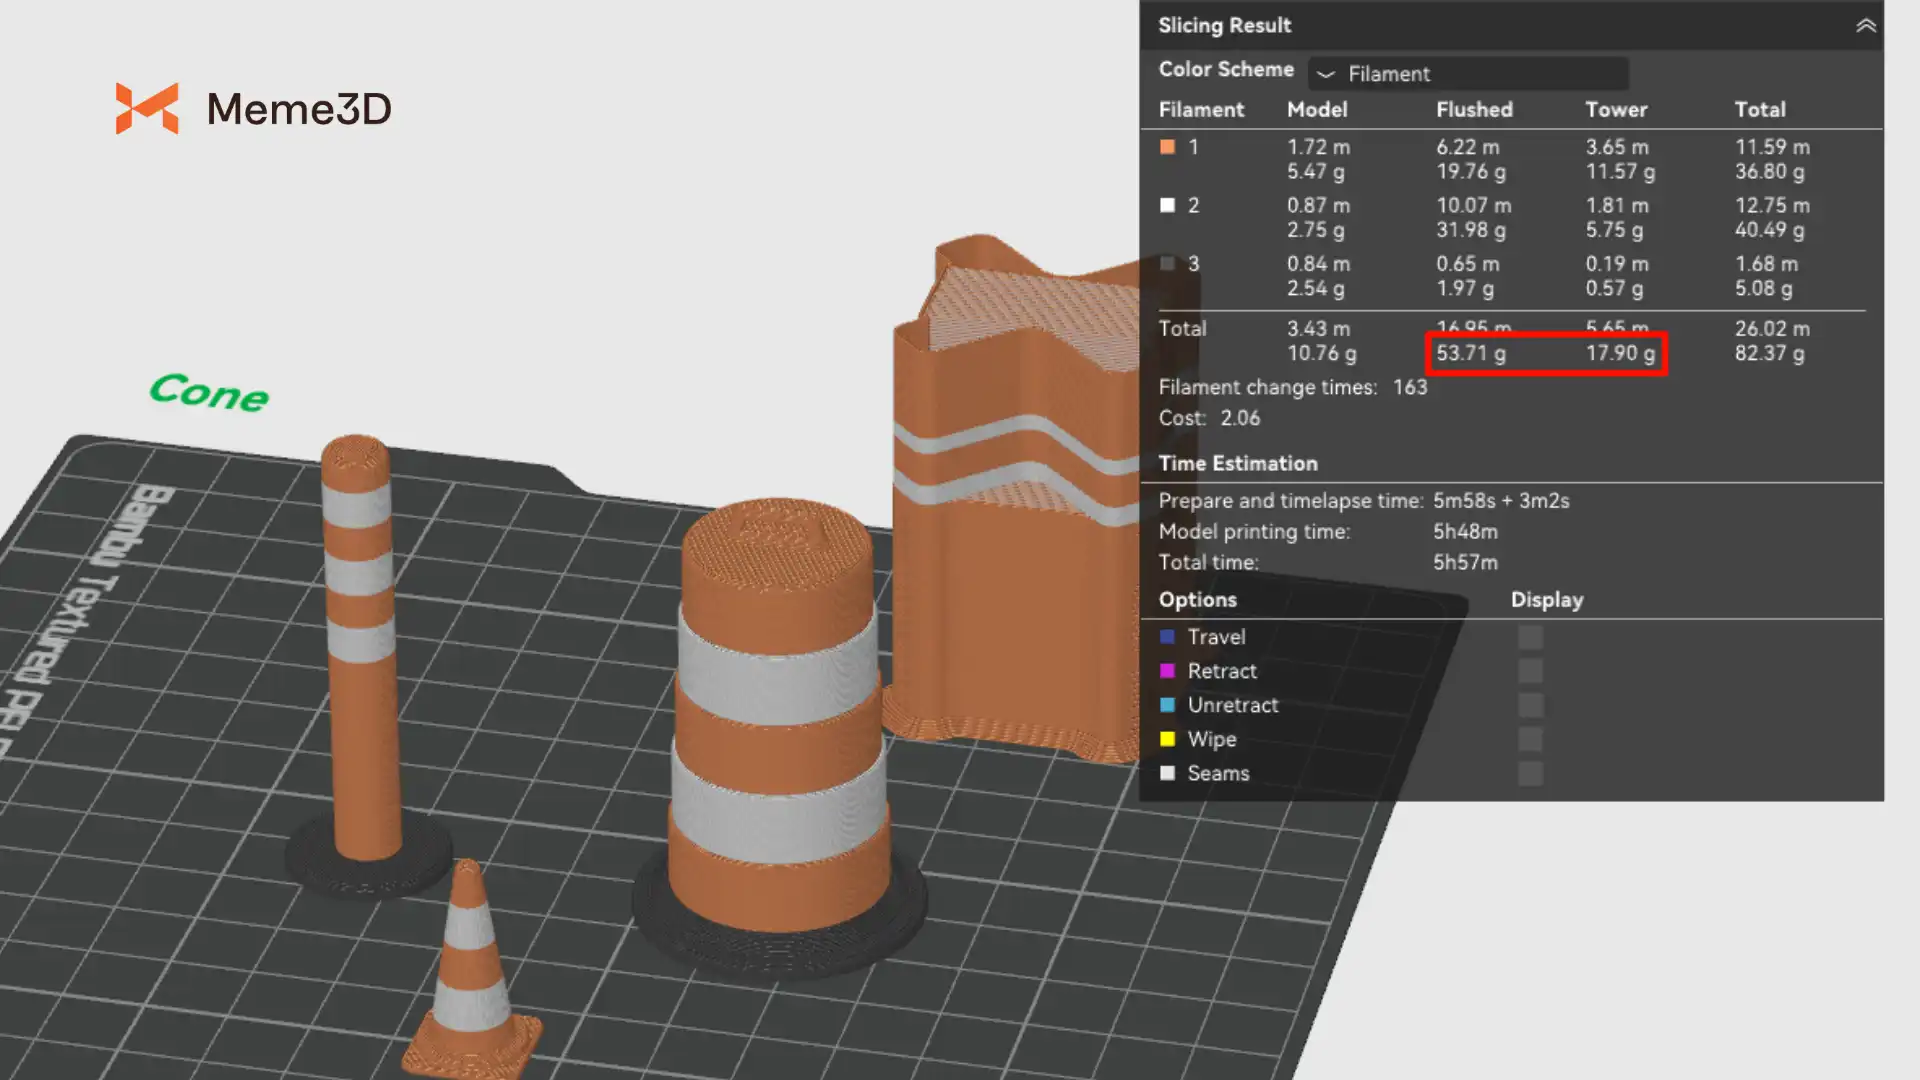Collapse the Slicing Result panel
Viewport: 1920px width, 1080px height.
coord(1865,26)
